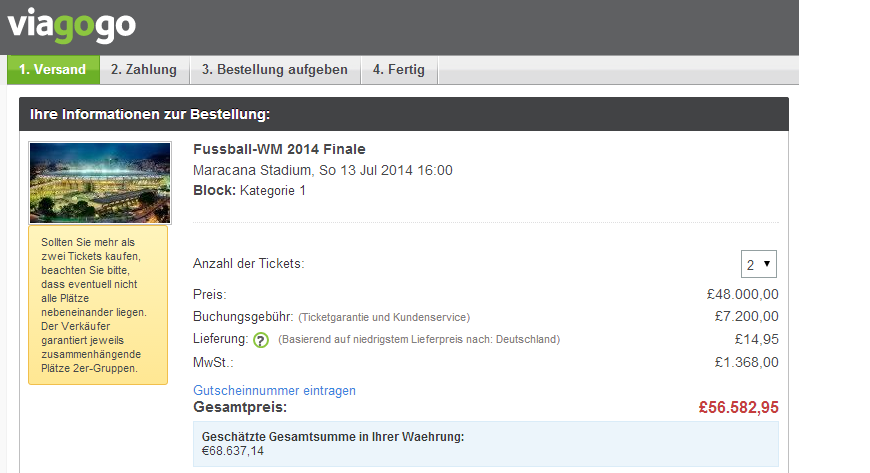Click the Maracana stadium thumbnail image
The height and width of the screenshot is (473, 870).
tap(100, 183)
